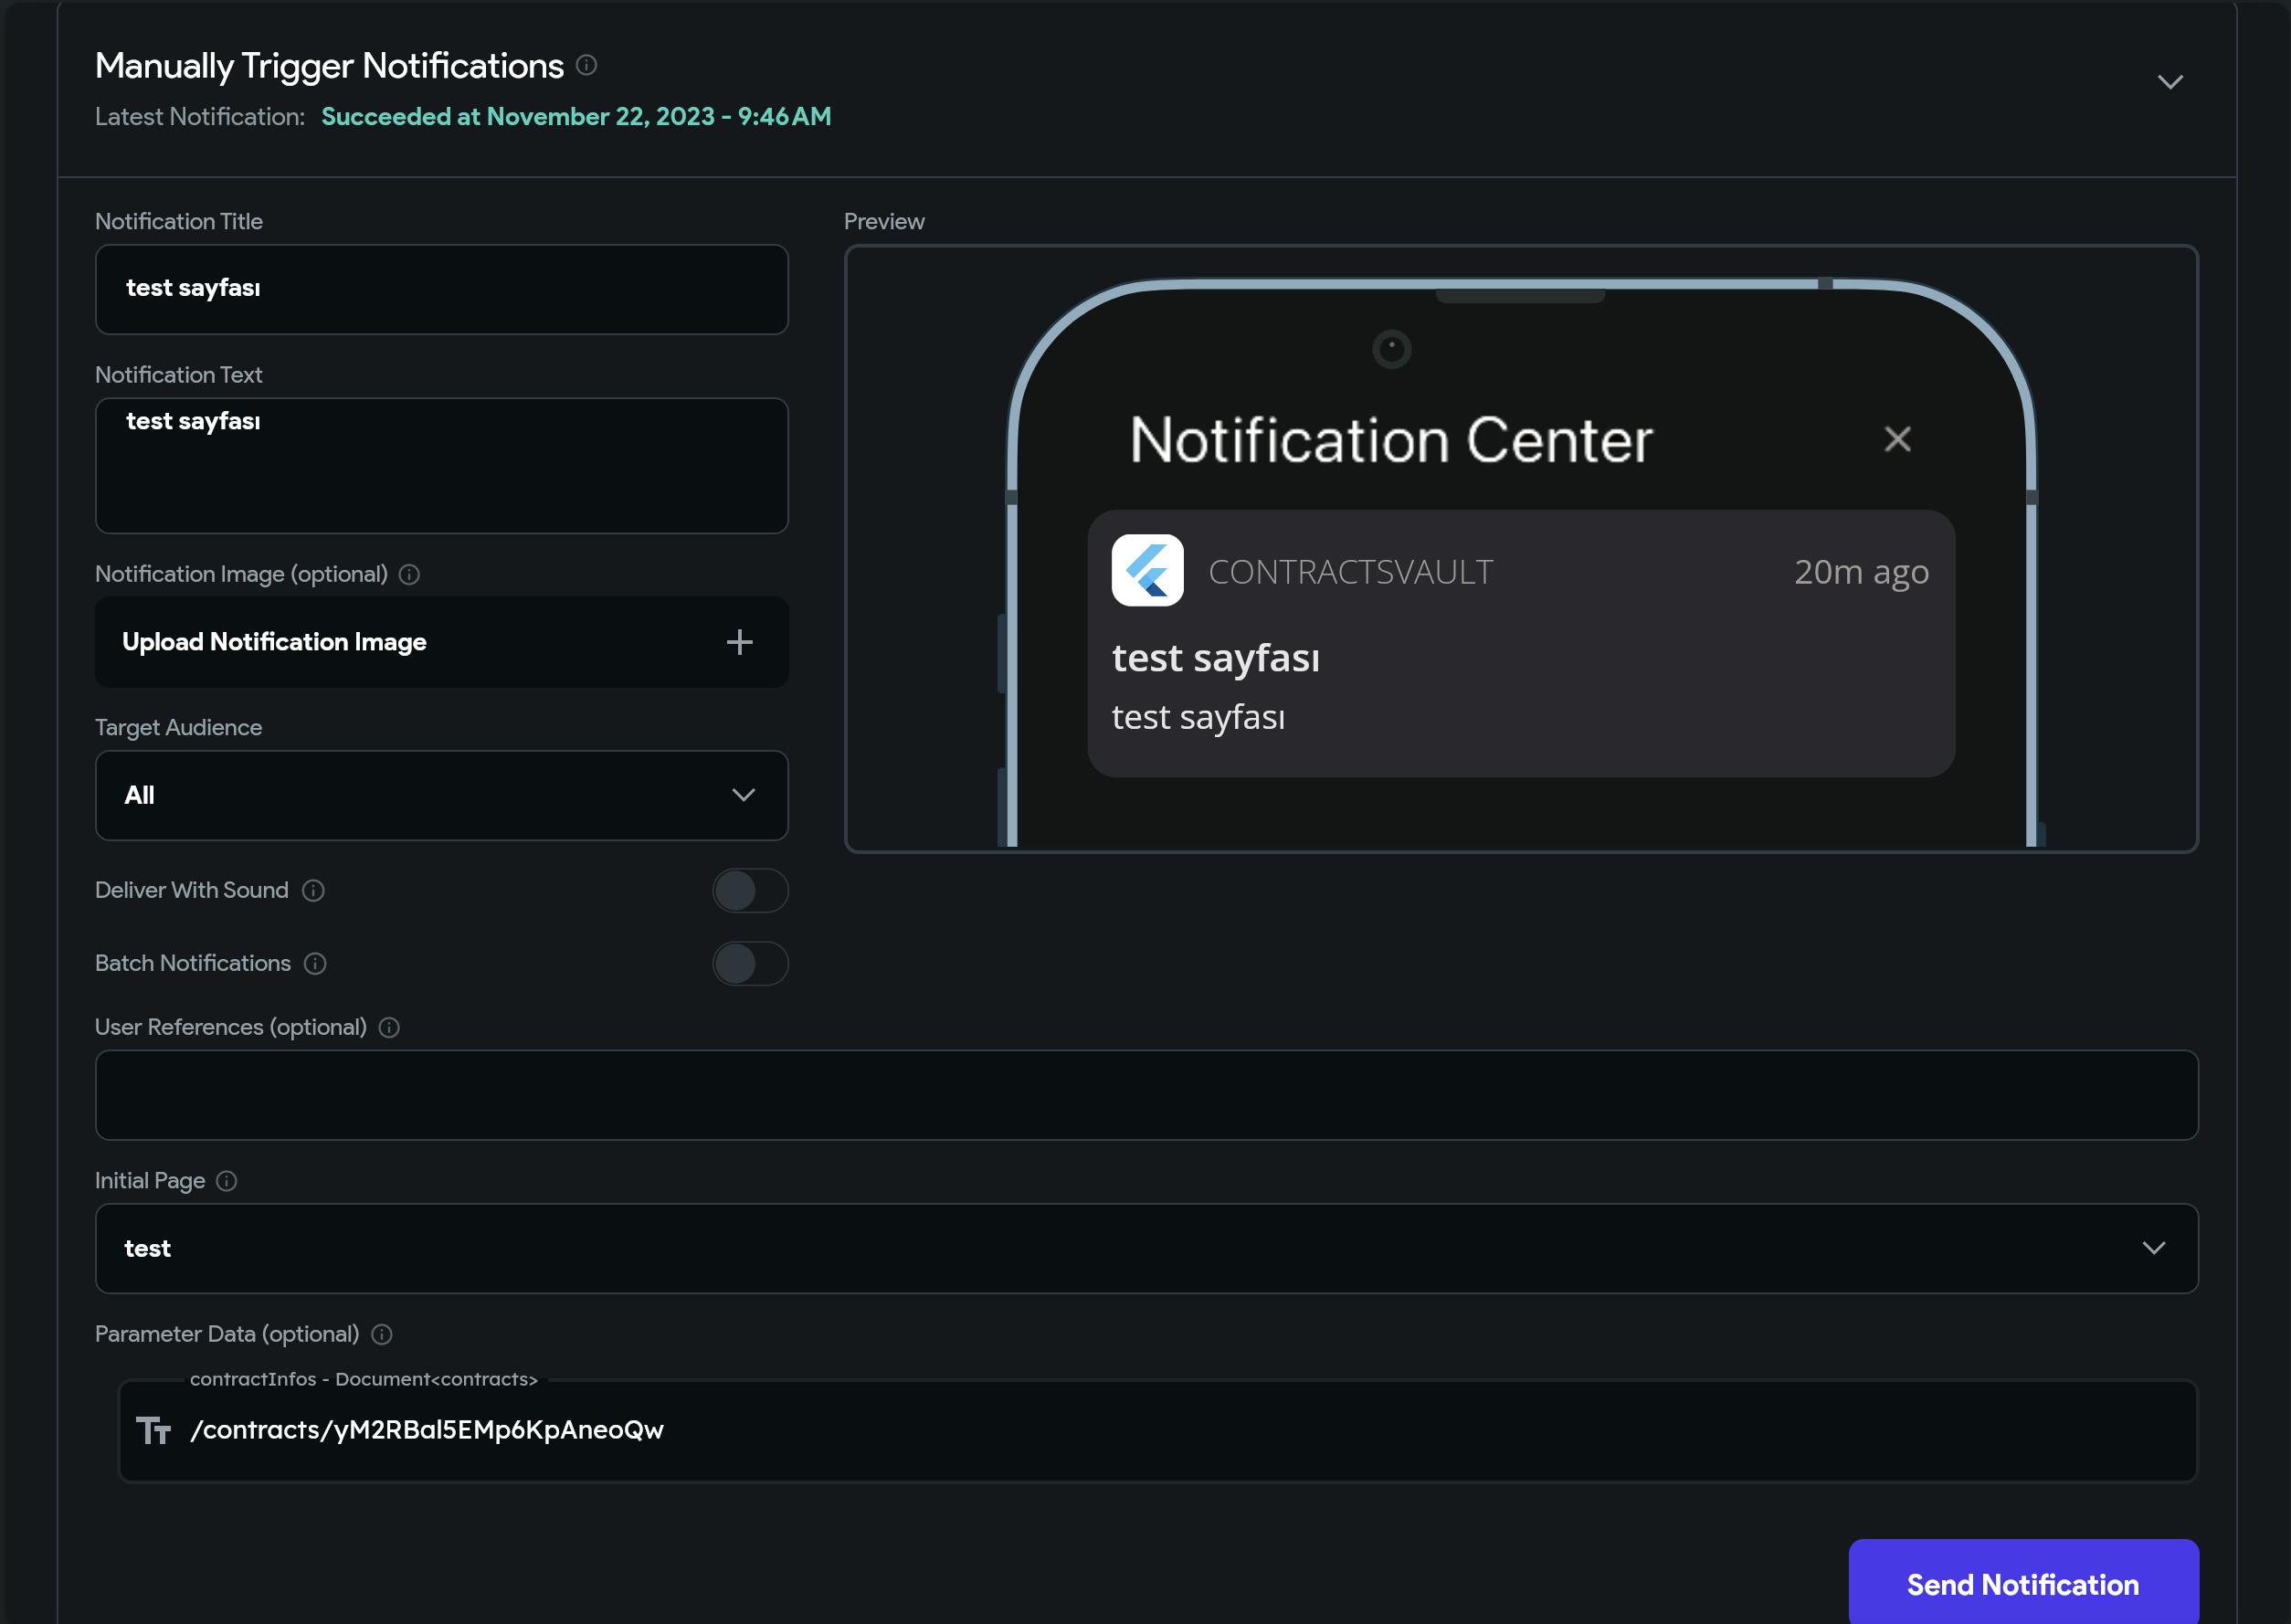Open the Initial Page dropdown showing test
This screenshot has height=1624, width=2291.
(x=1146, y=1249)
